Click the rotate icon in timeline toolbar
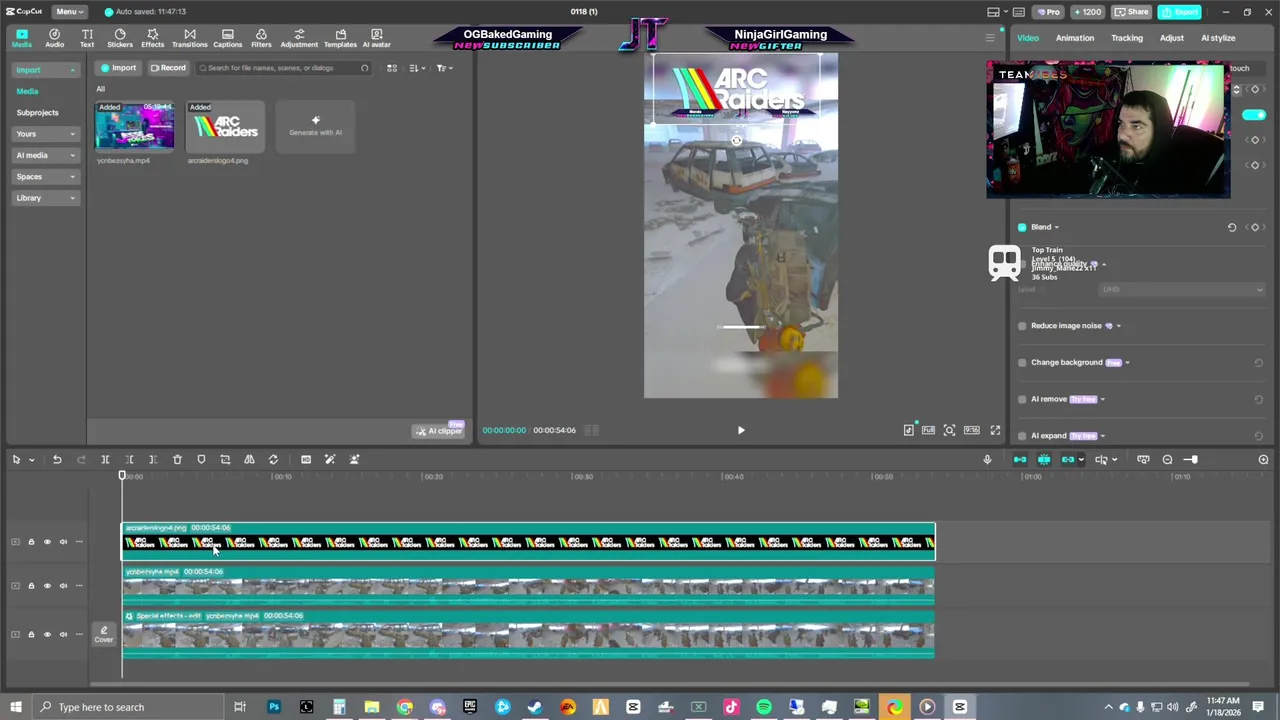This screenshot has height=720, width=1280. [273, 459]
